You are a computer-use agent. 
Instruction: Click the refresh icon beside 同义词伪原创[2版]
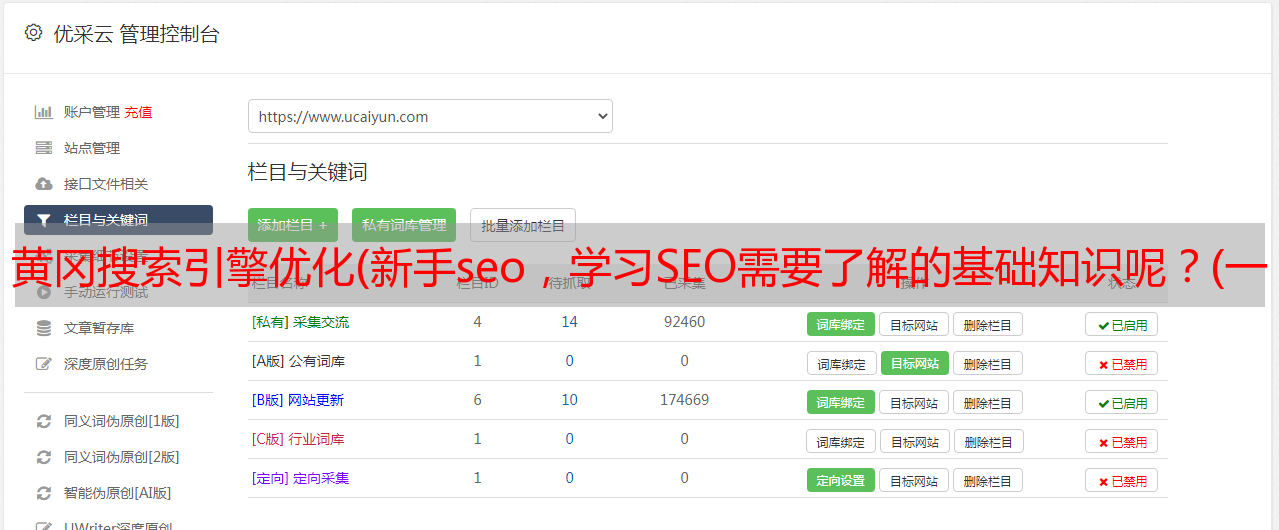(43, 457)
